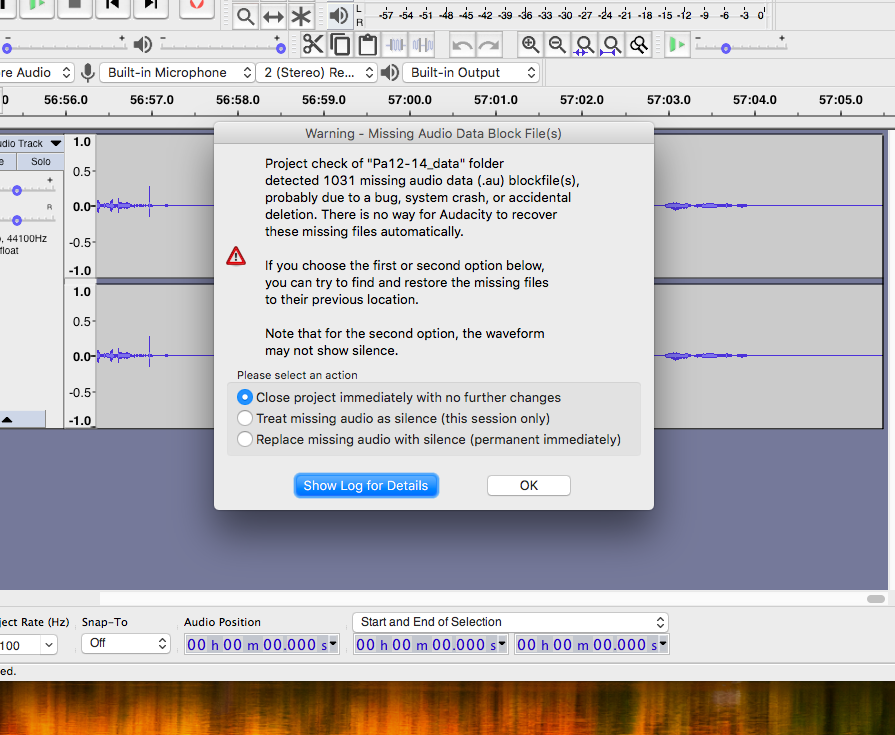Select the Time Shift tool
This screenshot has width=895, height=735.
271,16
